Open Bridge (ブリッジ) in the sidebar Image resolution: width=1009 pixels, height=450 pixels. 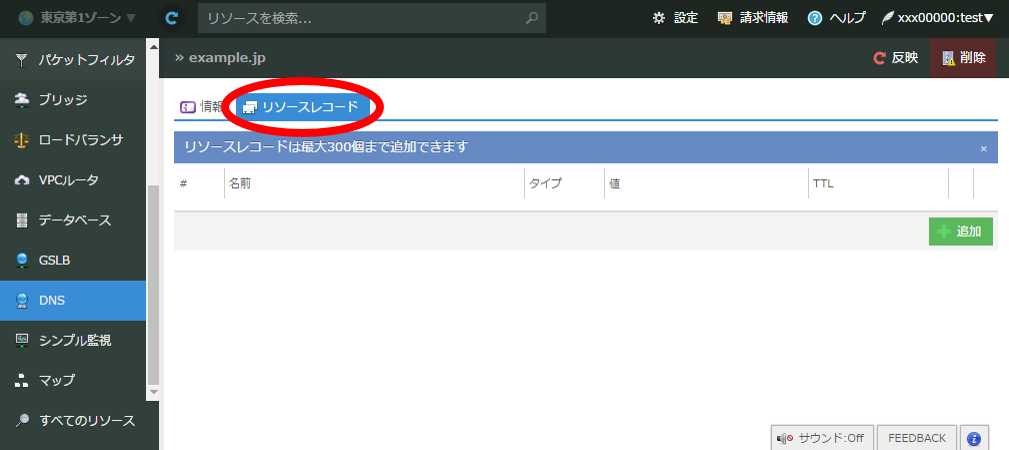(x=73, y=100)
